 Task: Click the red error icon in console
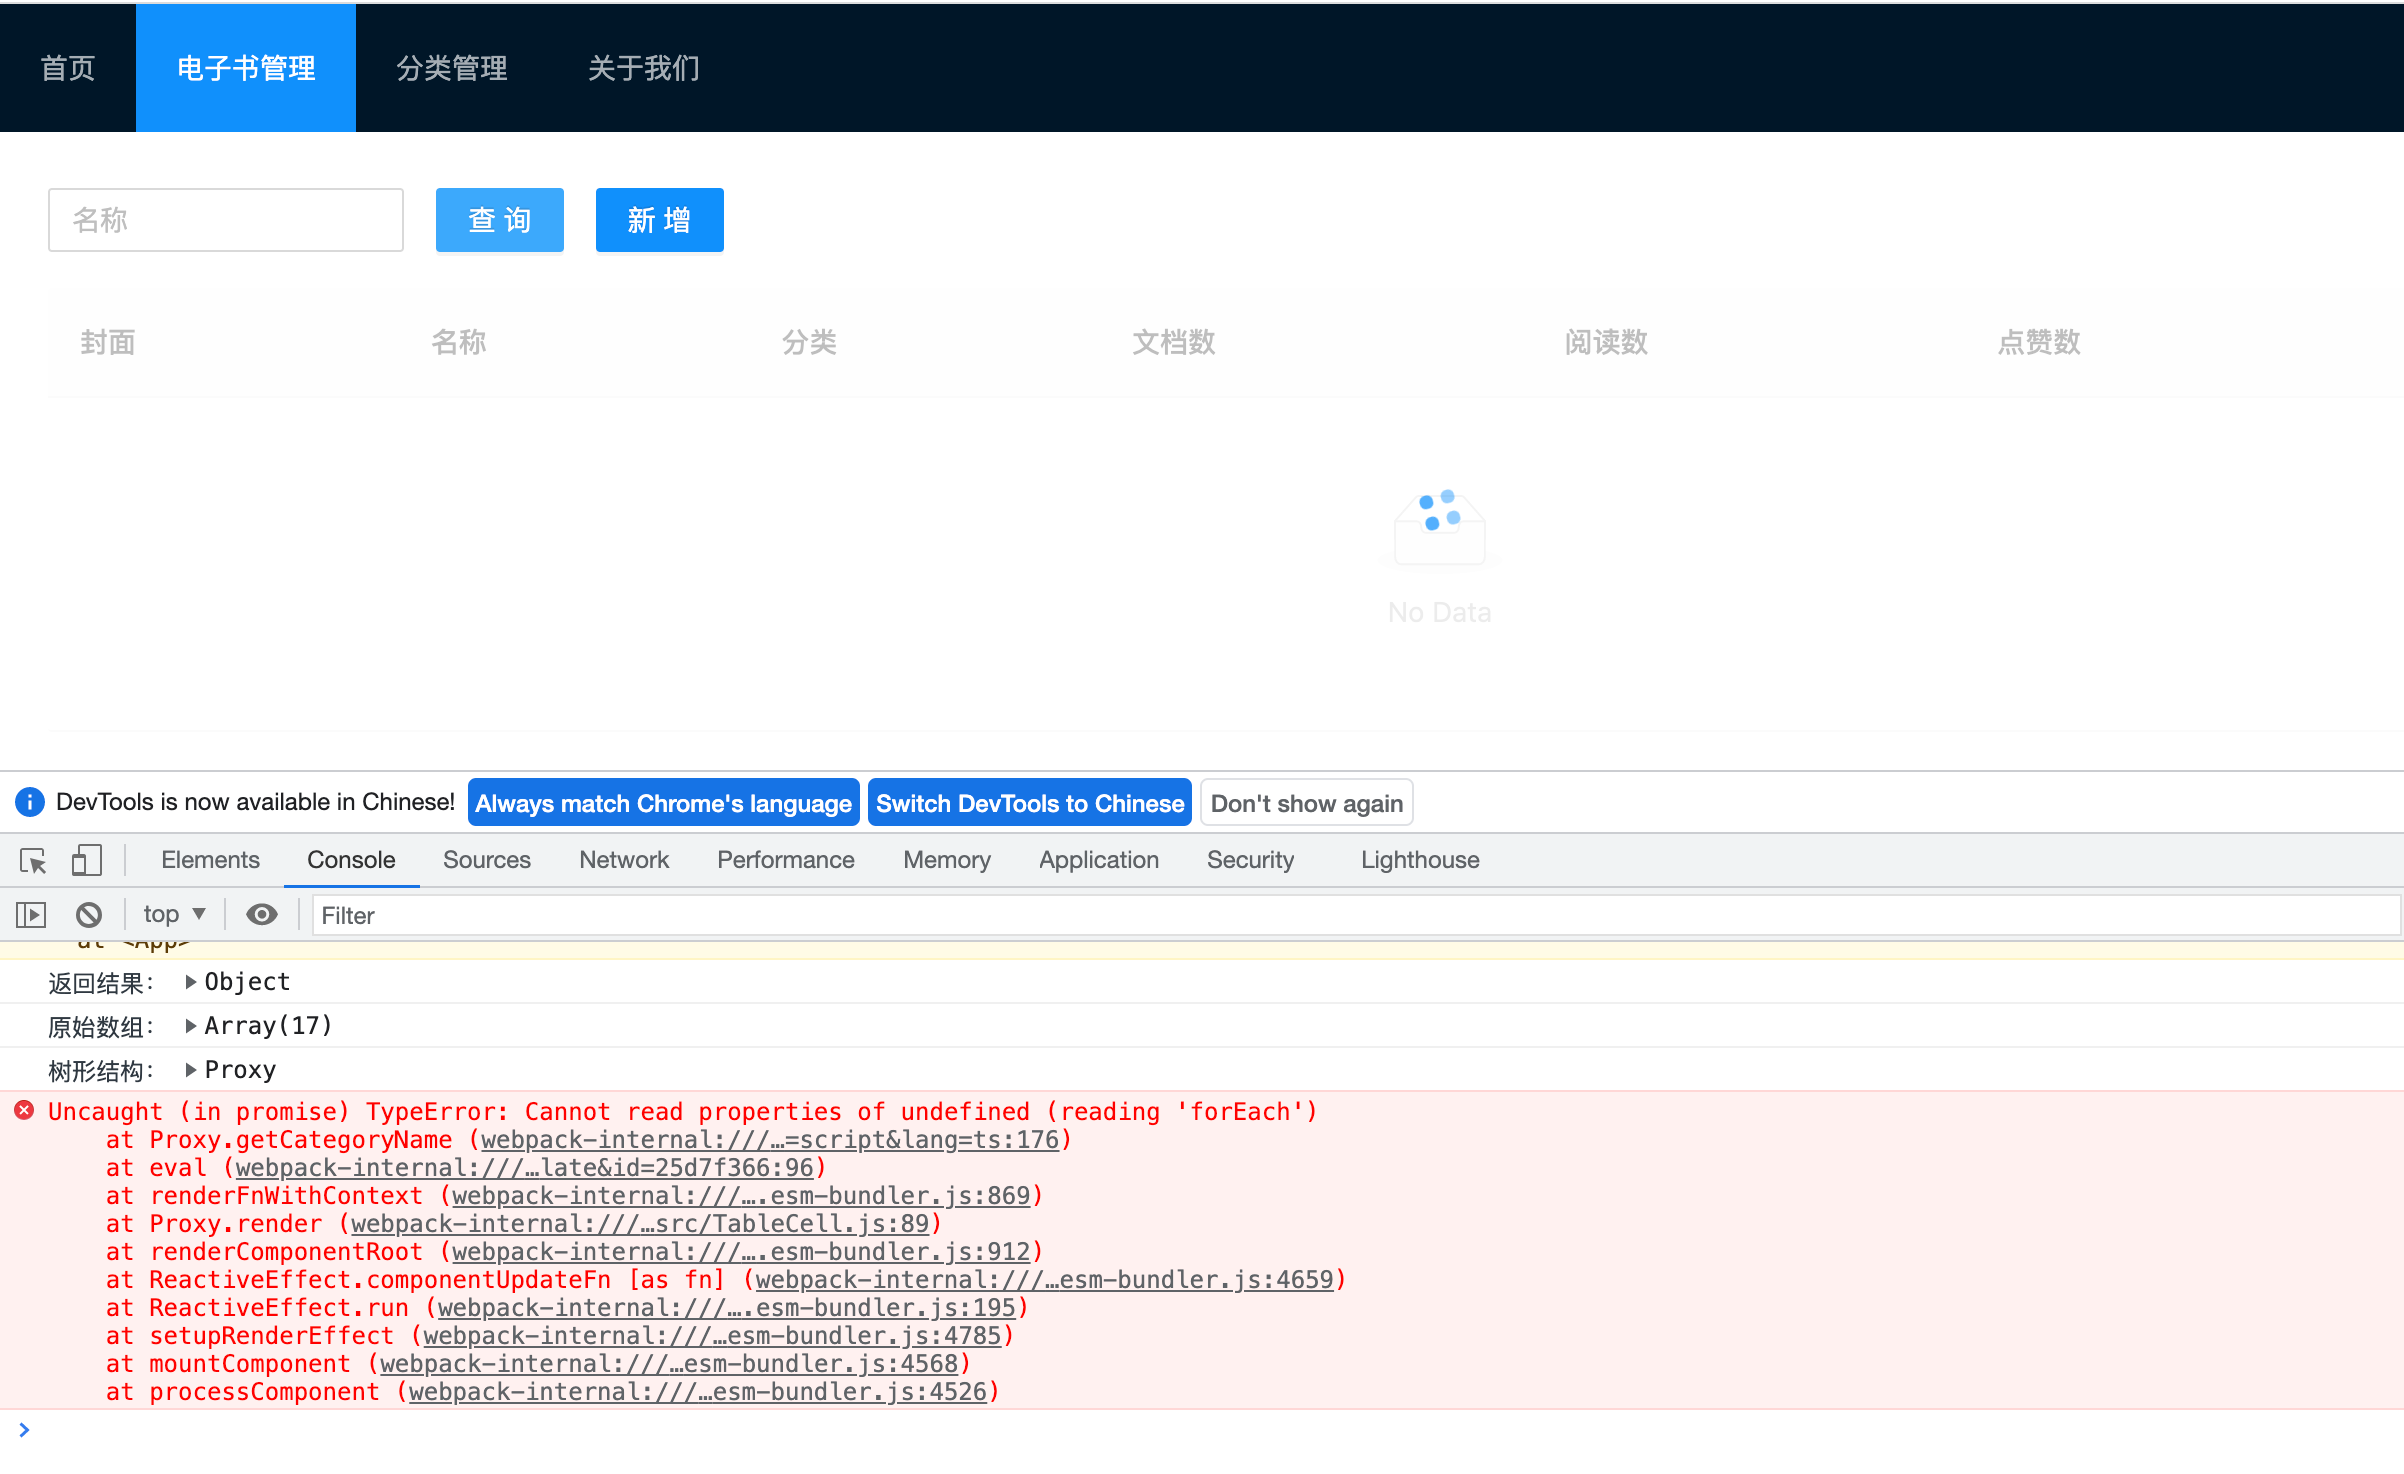click(x=24, y=1110)
